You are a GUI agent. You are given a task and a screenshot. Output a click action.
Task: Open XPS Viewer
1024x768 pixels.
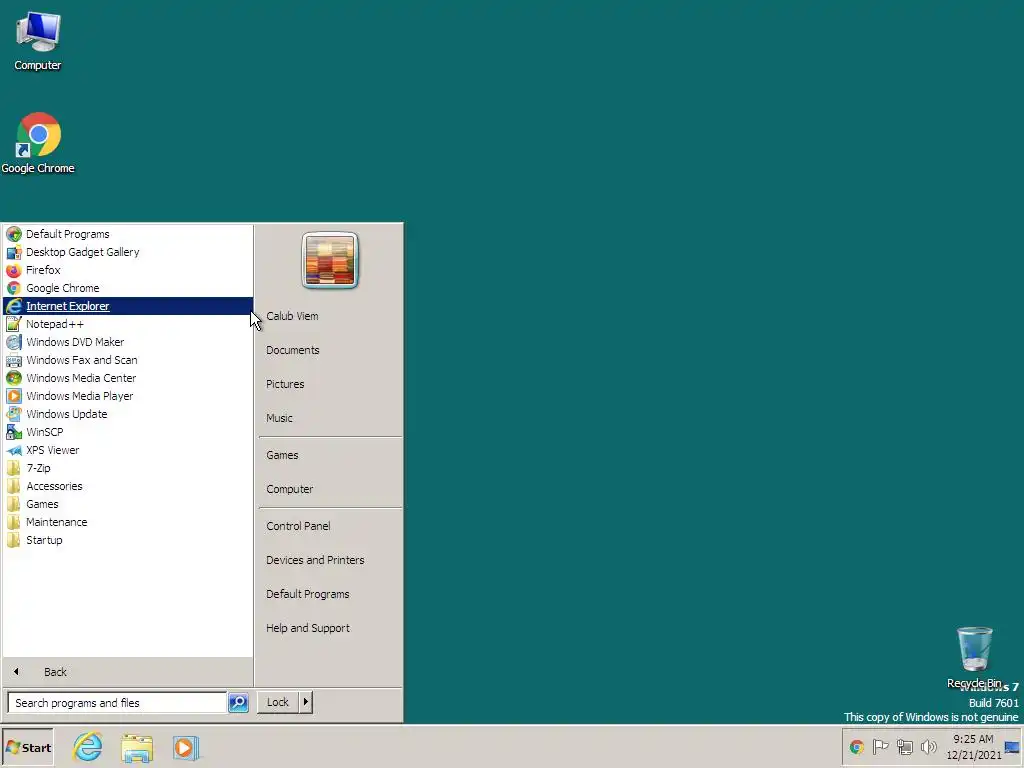point(128,450)
